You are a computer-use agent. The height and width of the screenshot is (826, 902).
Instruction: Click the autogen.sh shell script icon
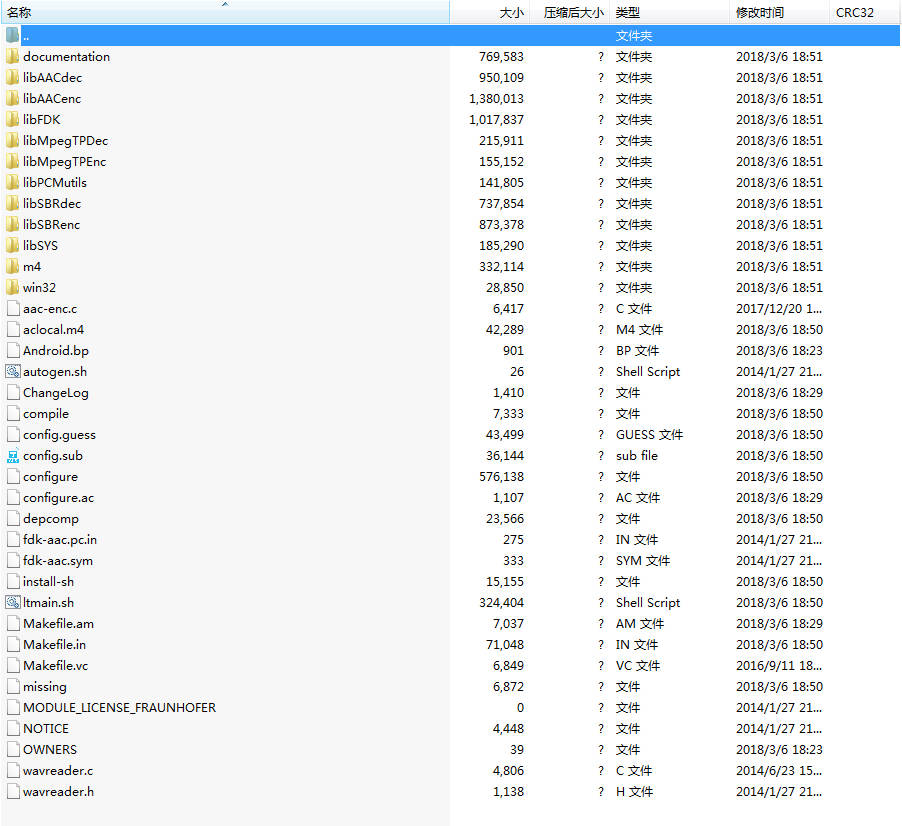tap(13, 372)
